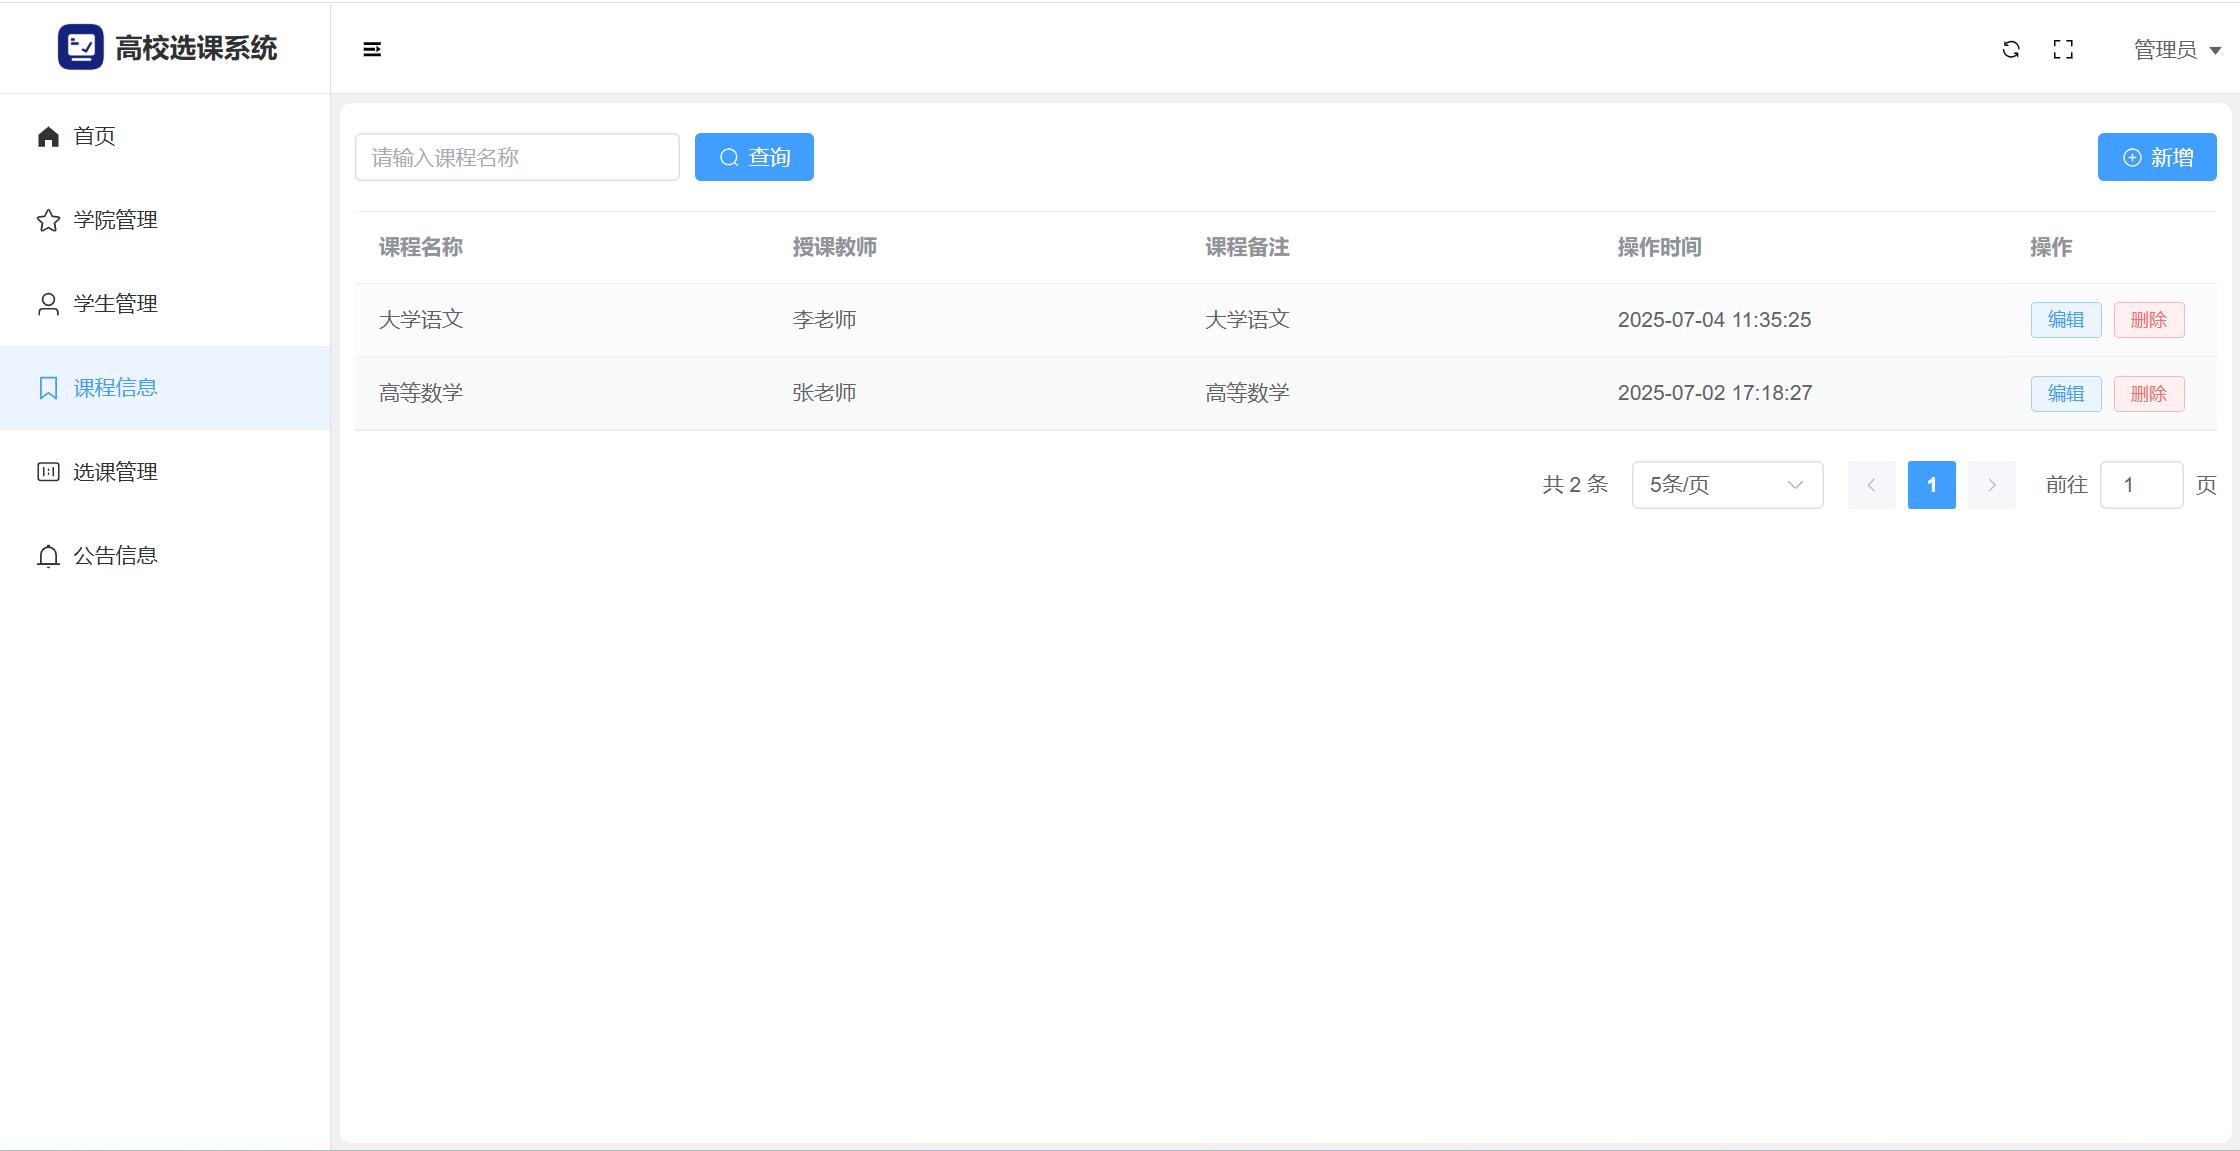This screenshot has width=2240, height=1151.
Task: Click the star icon for 学院管理
Action: coord(48,220)
